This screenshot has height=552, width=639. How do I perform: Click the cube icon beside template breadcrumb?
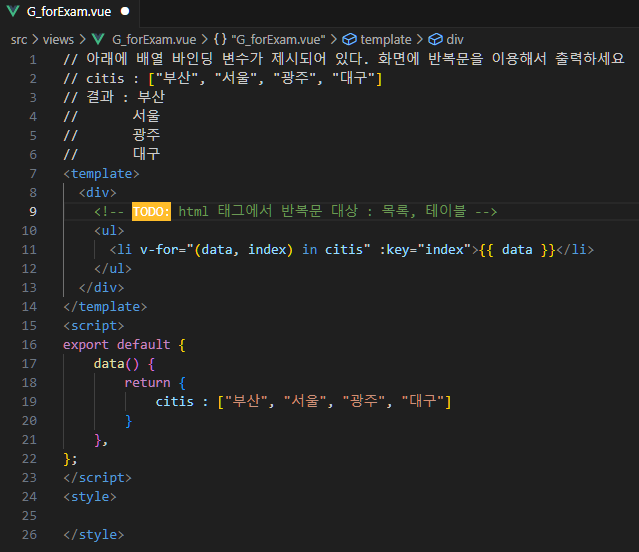[349, 39]
